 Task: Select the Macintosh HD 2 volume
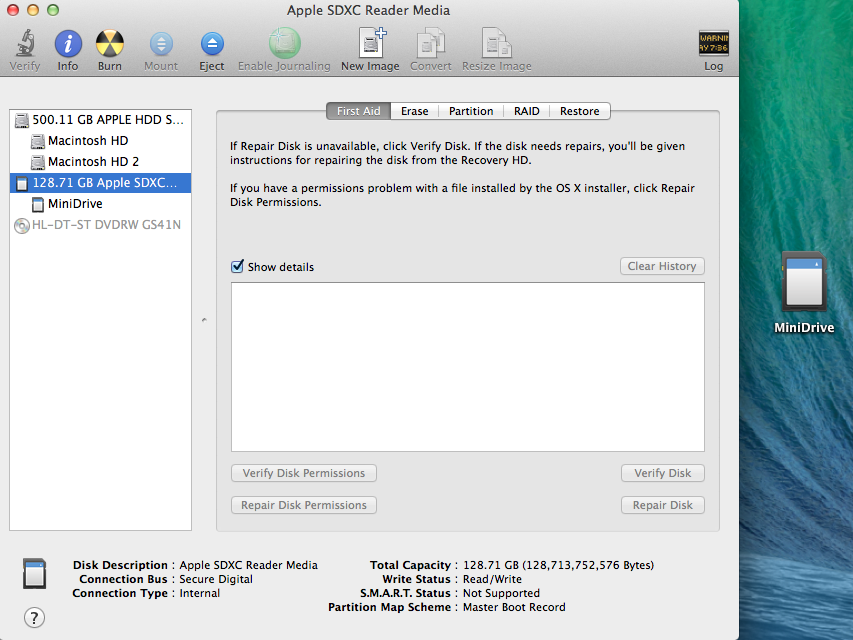[x=101, y=162]
